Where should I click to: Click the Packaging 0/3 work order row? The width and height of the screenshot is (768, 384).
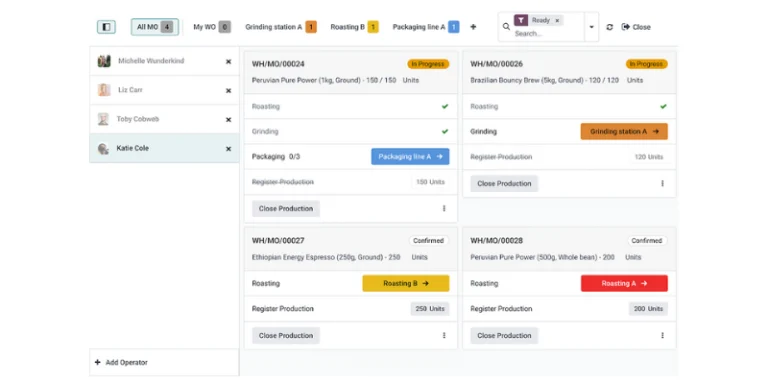(351, 157)
